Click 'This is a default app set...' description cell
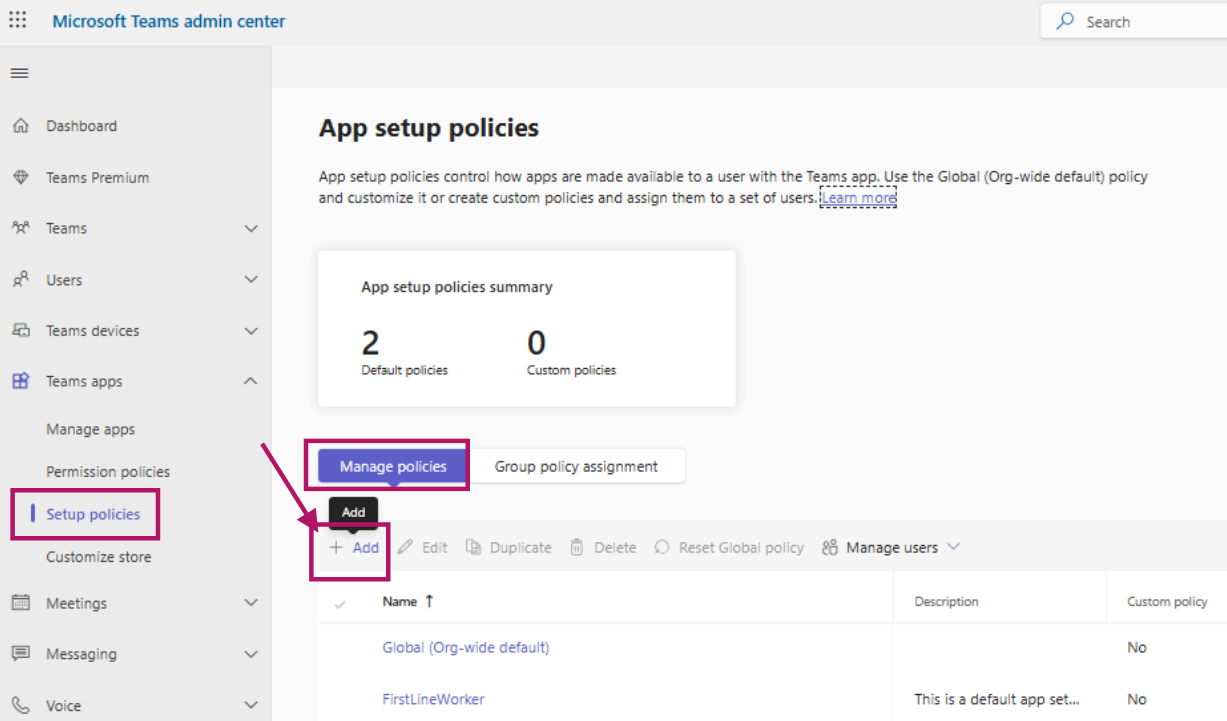 tap(997, 699)
